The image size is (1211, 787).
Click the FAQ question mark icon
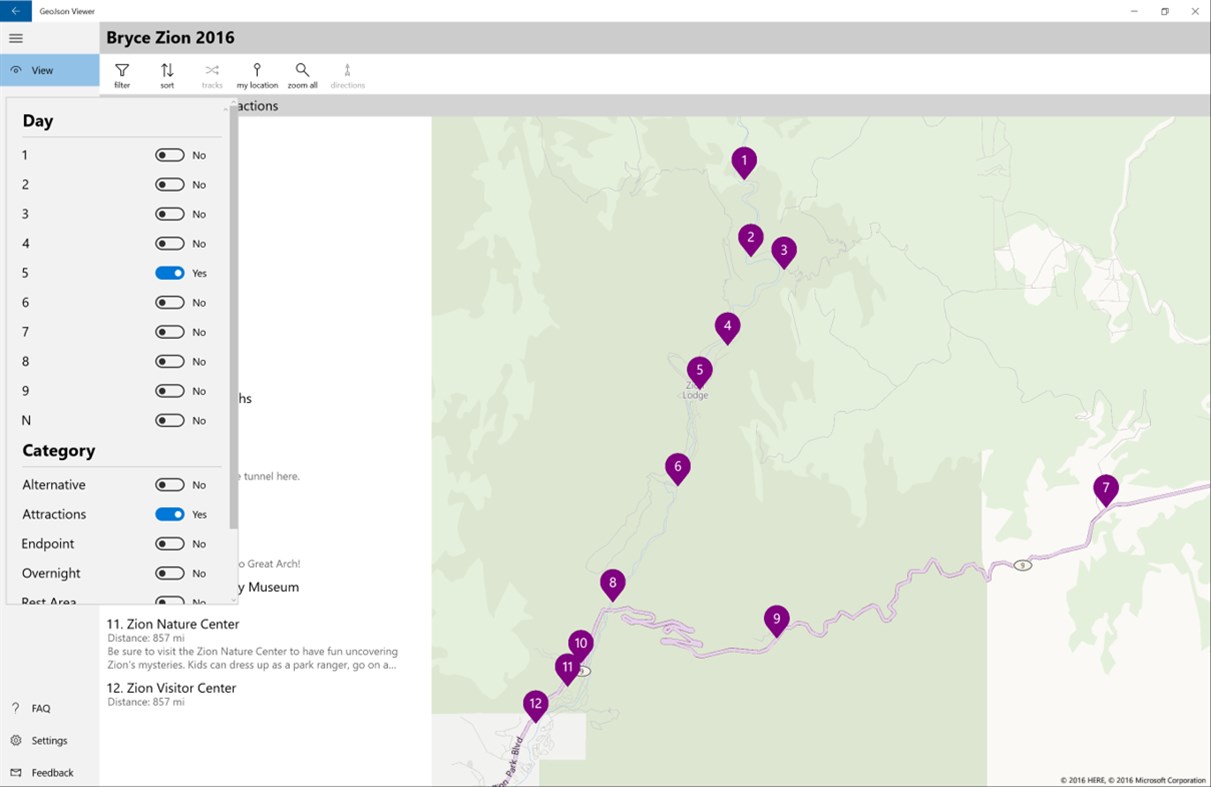[x=16, y=708]
